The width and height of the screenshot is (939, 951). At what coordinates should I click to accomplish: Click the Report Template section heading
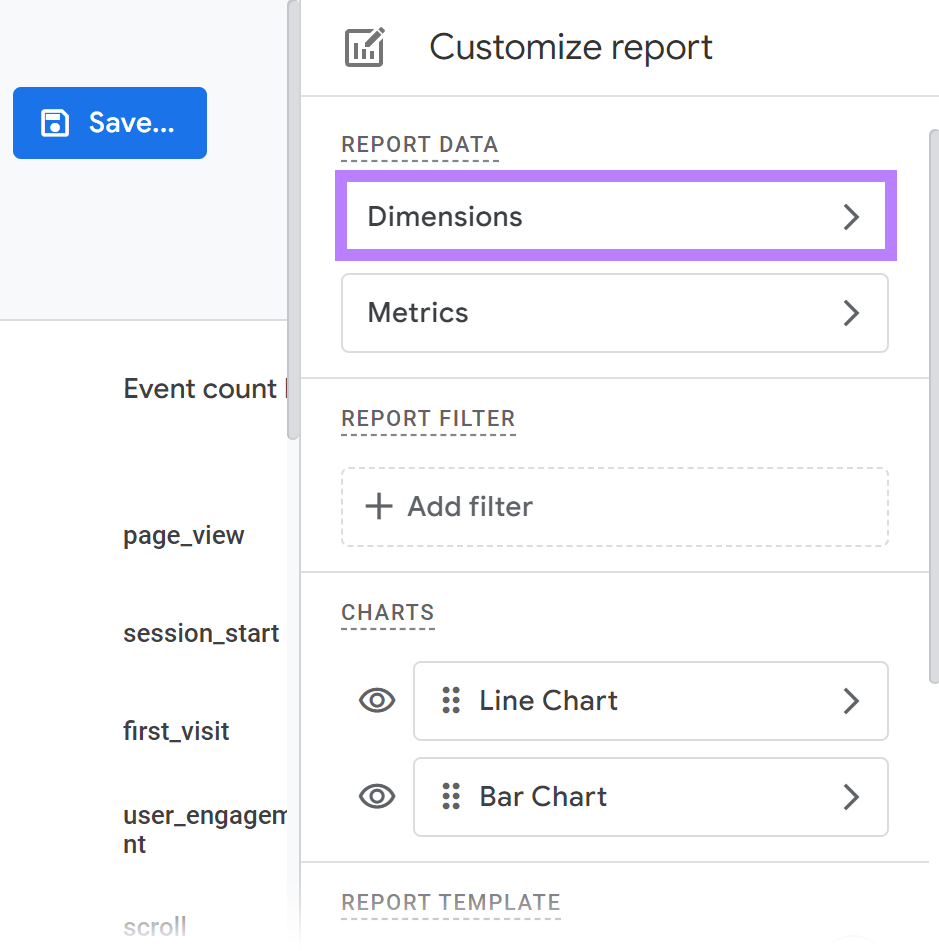pyautogui.click(x=450, y=902)
